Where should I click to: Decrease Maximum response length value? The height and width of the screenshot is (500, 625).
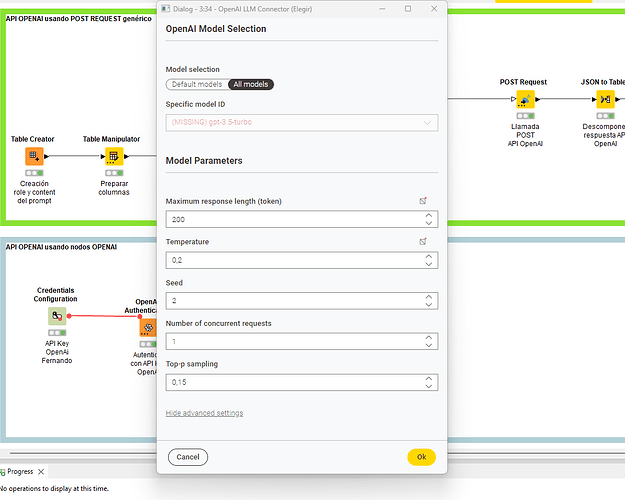pyautogui.click(x=428, y=223)
